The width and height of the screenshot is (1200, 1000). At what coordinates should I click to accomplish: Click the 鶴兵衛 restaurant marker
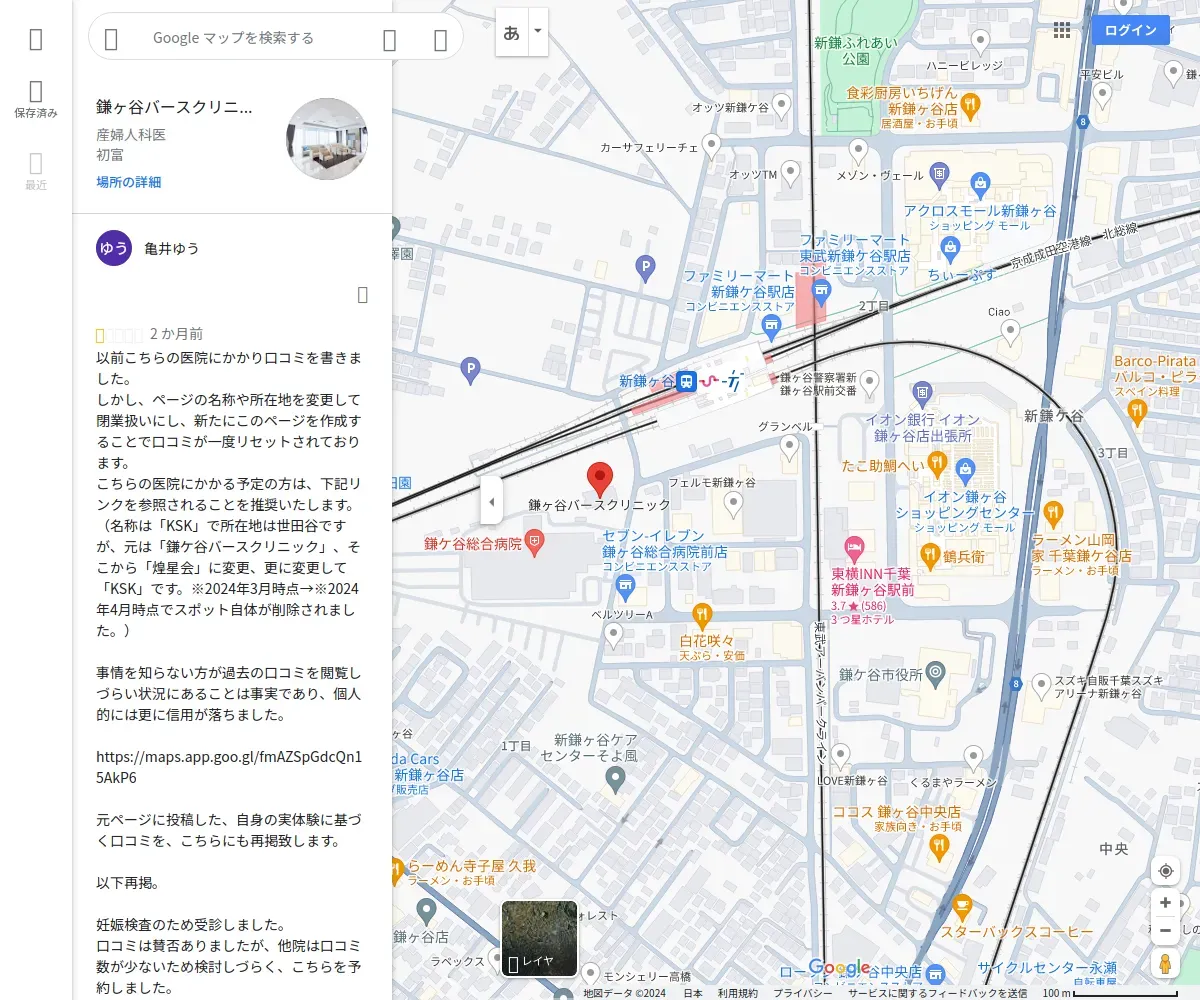tap(929, 554)
